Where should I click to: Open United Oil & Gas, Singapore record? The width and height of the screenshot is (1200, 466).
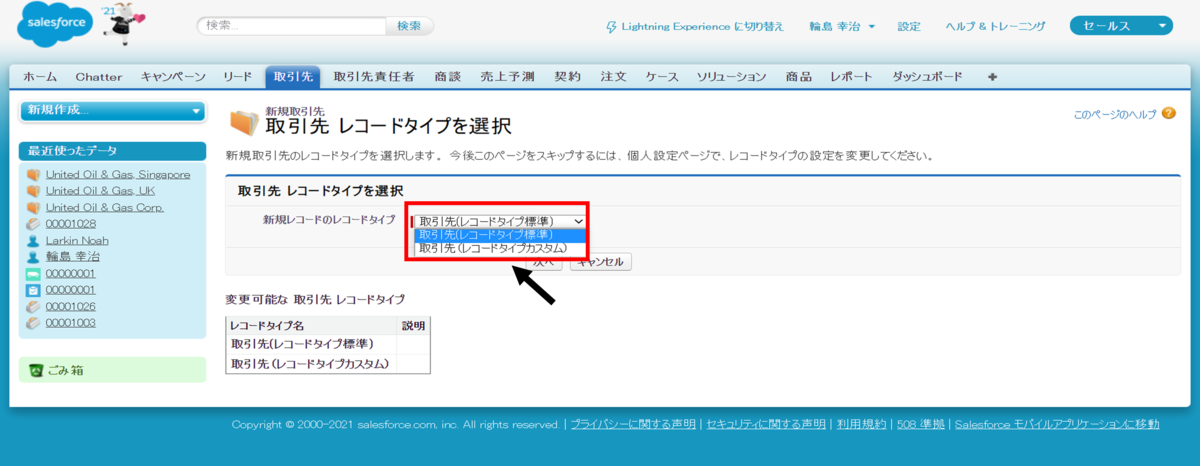pos(118,175)
